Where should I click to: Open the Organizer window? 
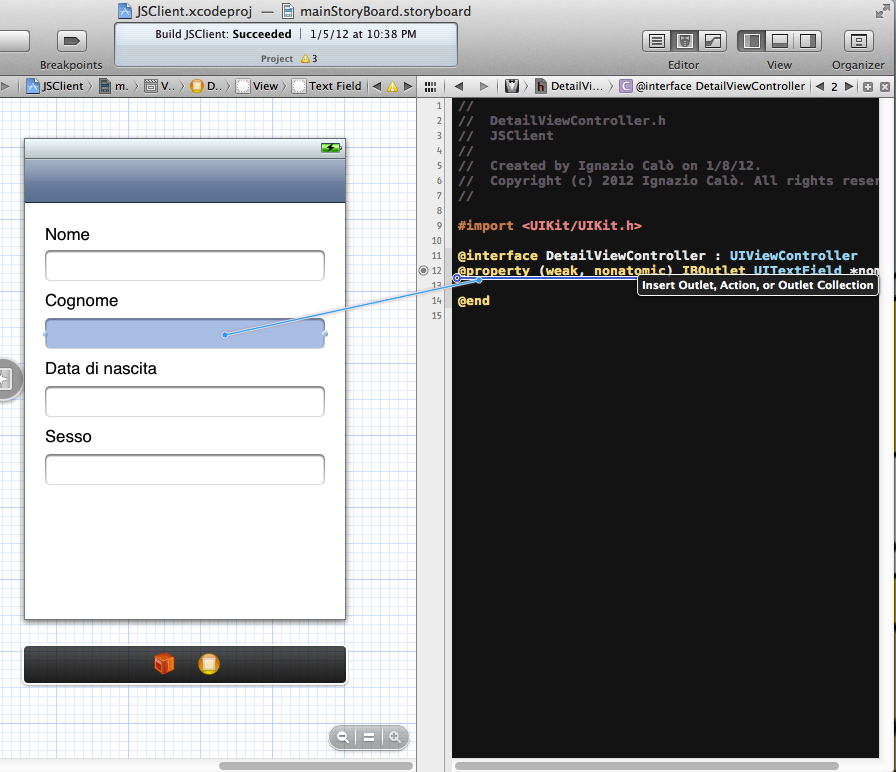click(858, 41)
